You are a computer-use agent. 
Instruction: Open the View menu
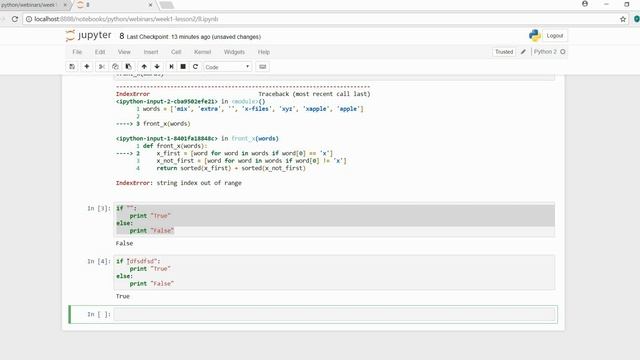124,52
